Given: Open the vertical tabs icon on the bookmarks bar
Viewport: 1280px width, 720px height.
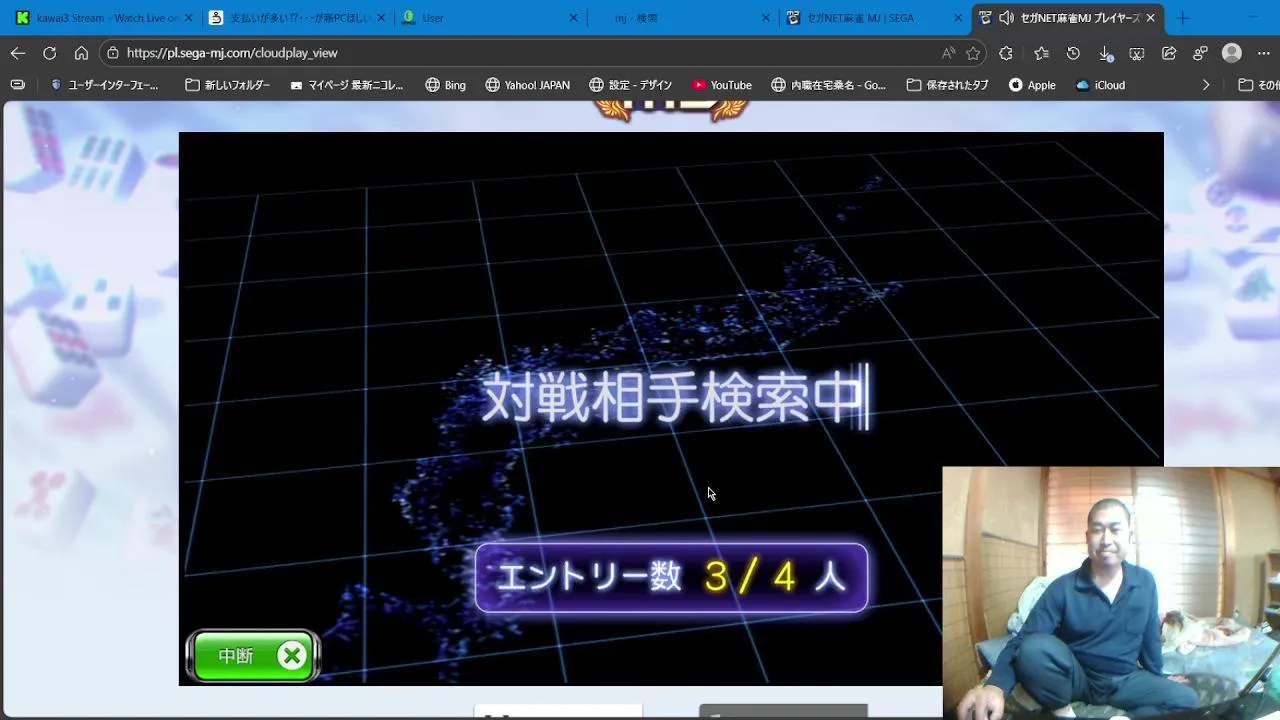Looking at the screenshot, I should point(17,85).
